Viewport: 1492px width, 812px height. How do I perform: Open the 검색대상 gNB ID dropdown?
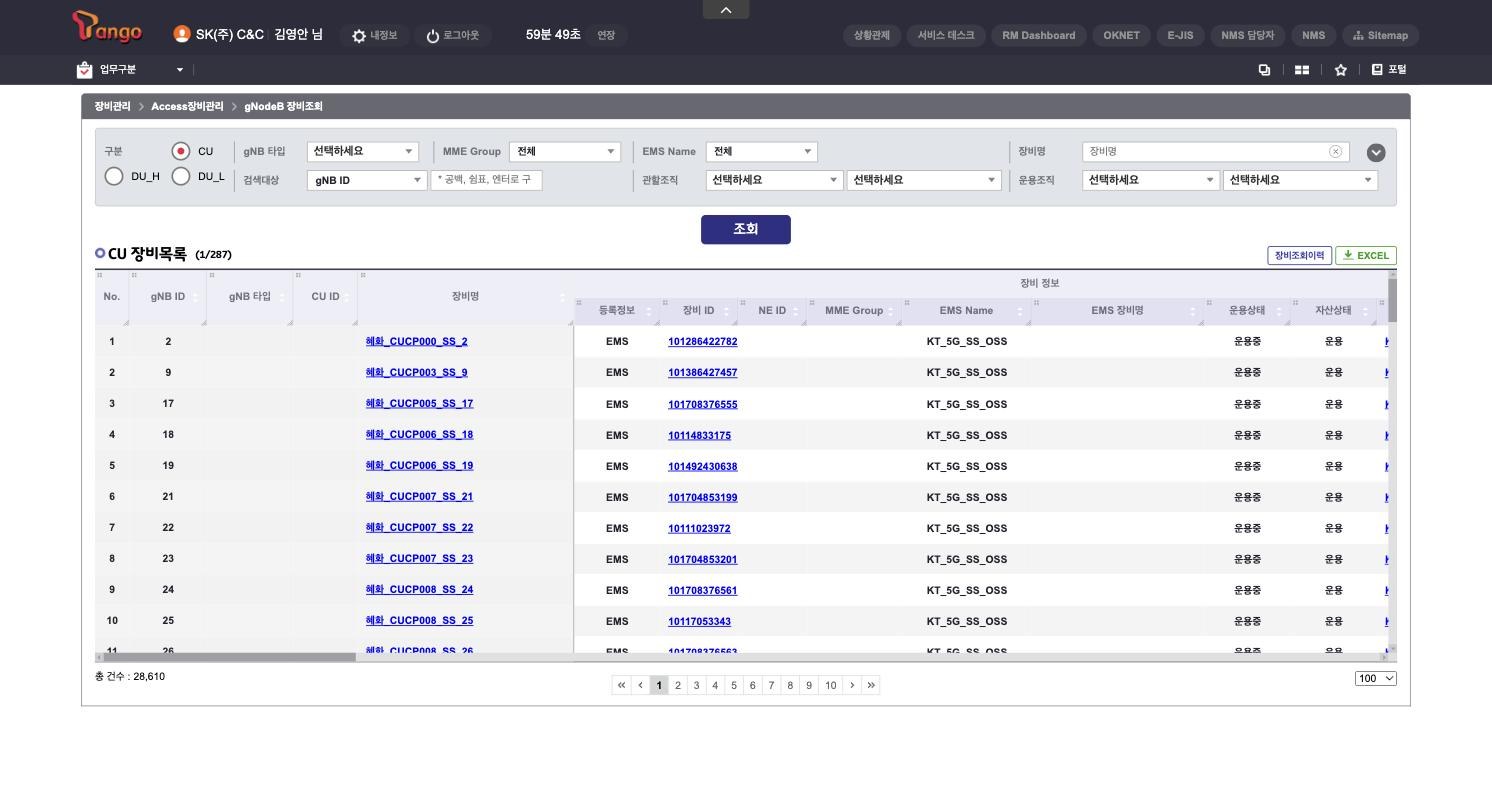click(367, 180)
